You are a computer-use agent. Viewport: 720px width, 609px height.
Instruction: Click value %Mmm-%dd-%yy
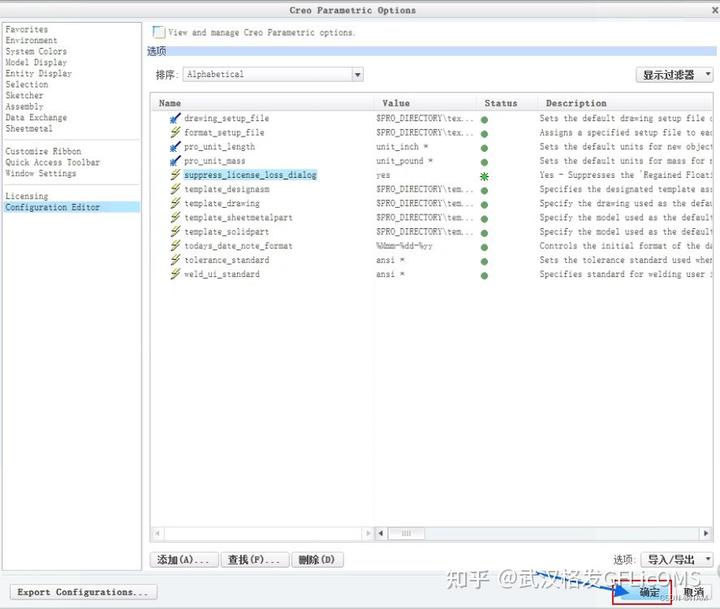tap(404, 246)
